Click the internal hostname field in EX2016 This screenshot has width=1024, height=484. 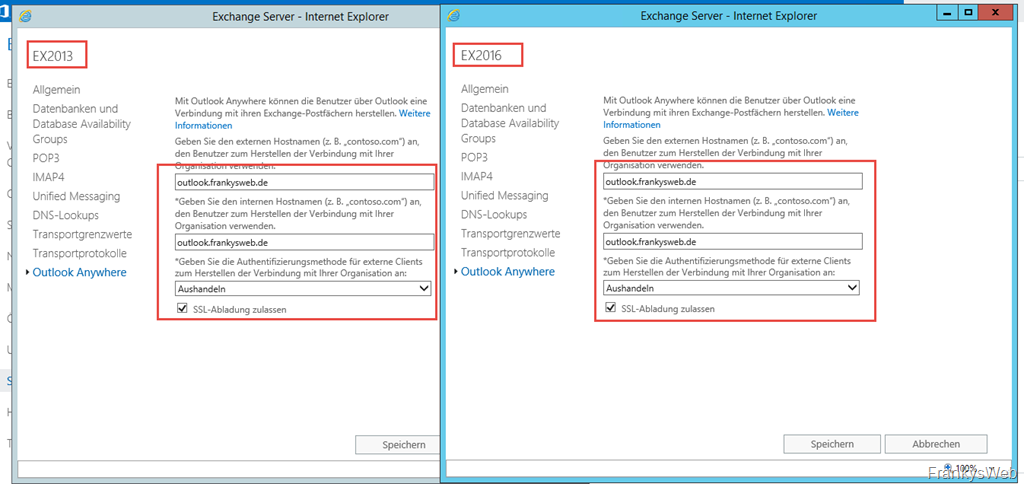point(732,241)
